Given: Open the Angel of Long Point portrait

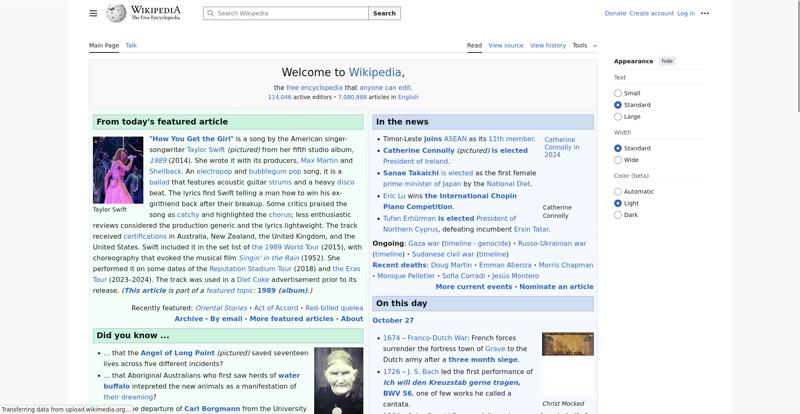Looking at the screenshot, I should tap(338, 380).
